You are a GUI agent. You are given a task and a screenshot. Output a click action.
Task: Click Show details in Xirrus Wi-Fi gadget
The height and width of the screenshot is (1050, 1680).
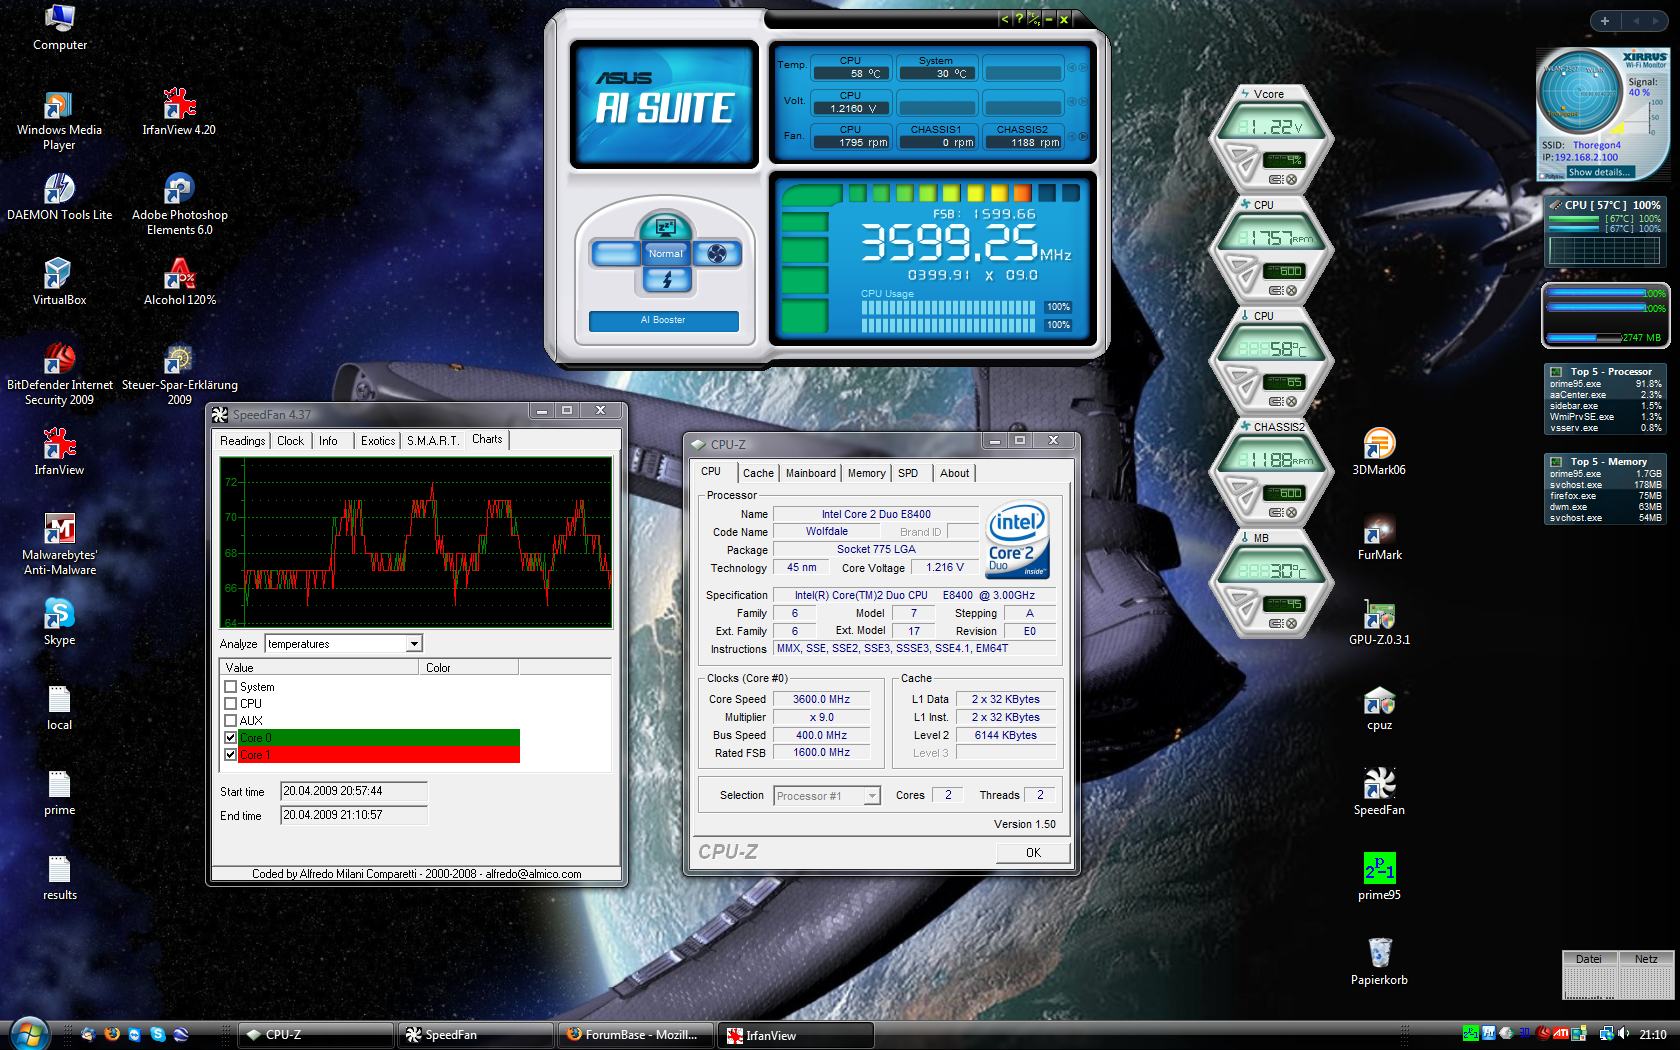pos(1598,173)
